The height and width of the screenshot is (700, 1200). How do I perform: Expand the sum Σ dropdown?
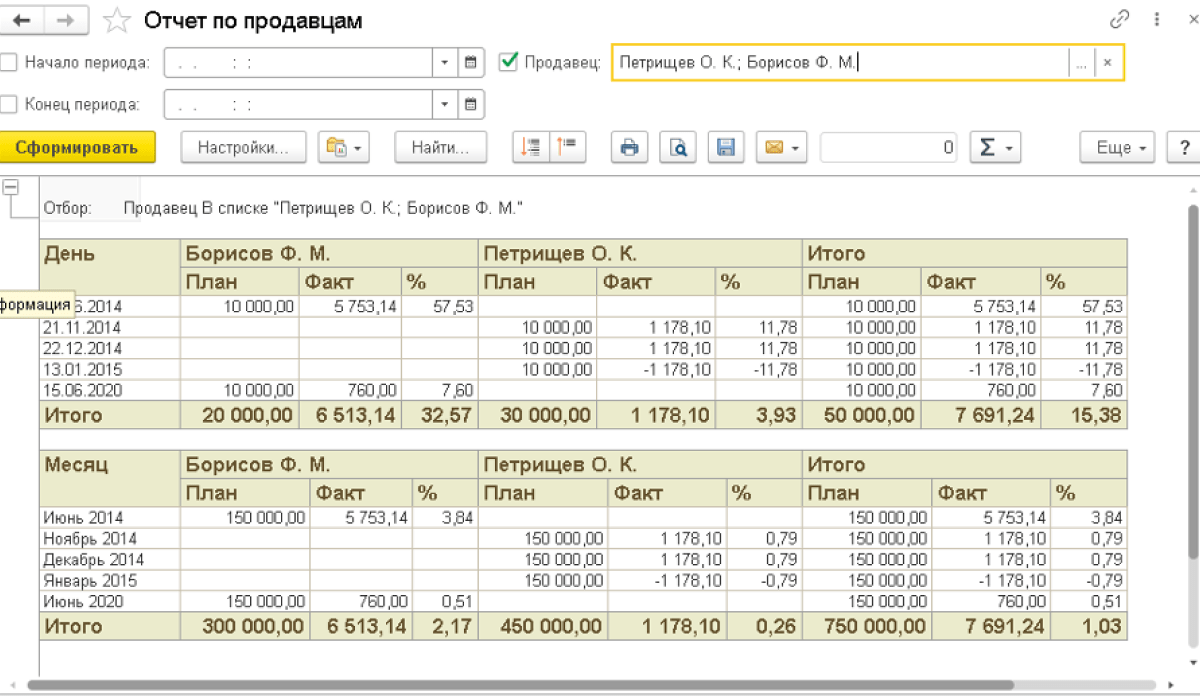994,148
